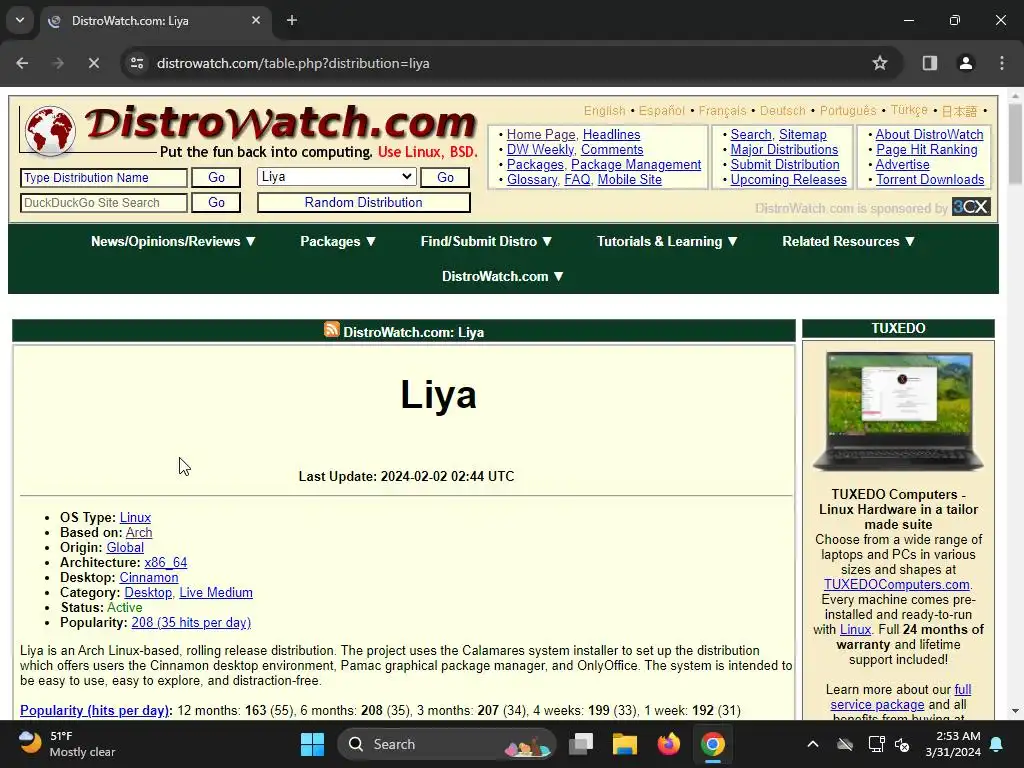
Task: Open a new browser tab
Action: tap(292, 20)
